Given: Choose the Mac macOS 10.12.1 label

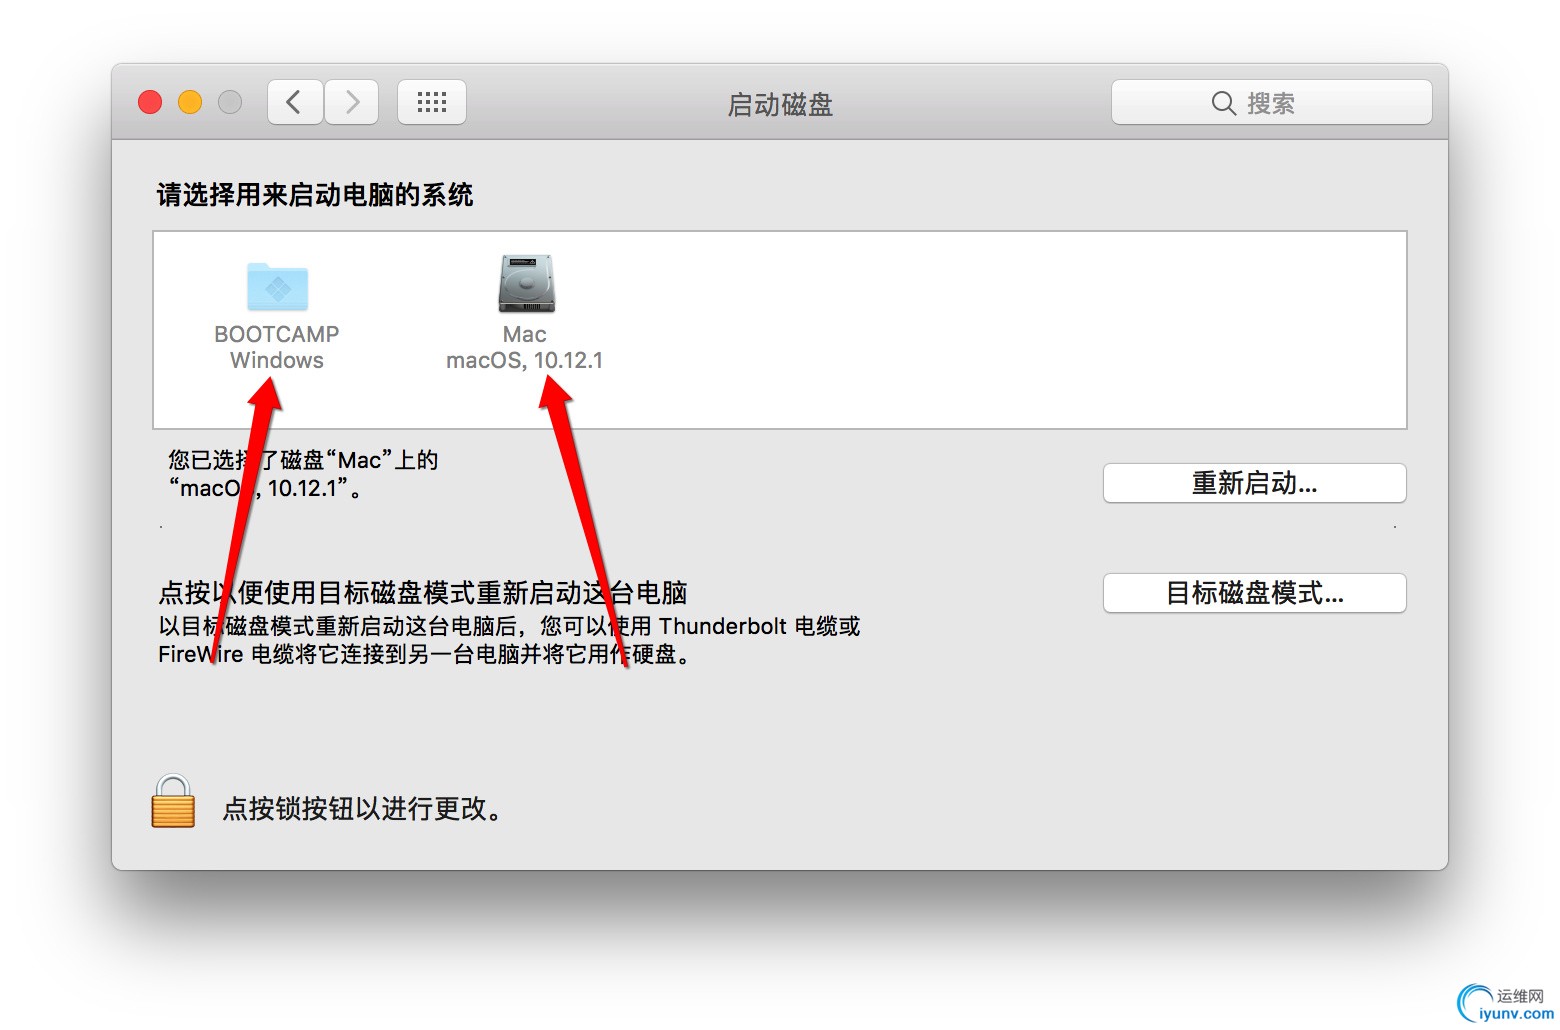Looking at the screenshot, I should (525, 347).
